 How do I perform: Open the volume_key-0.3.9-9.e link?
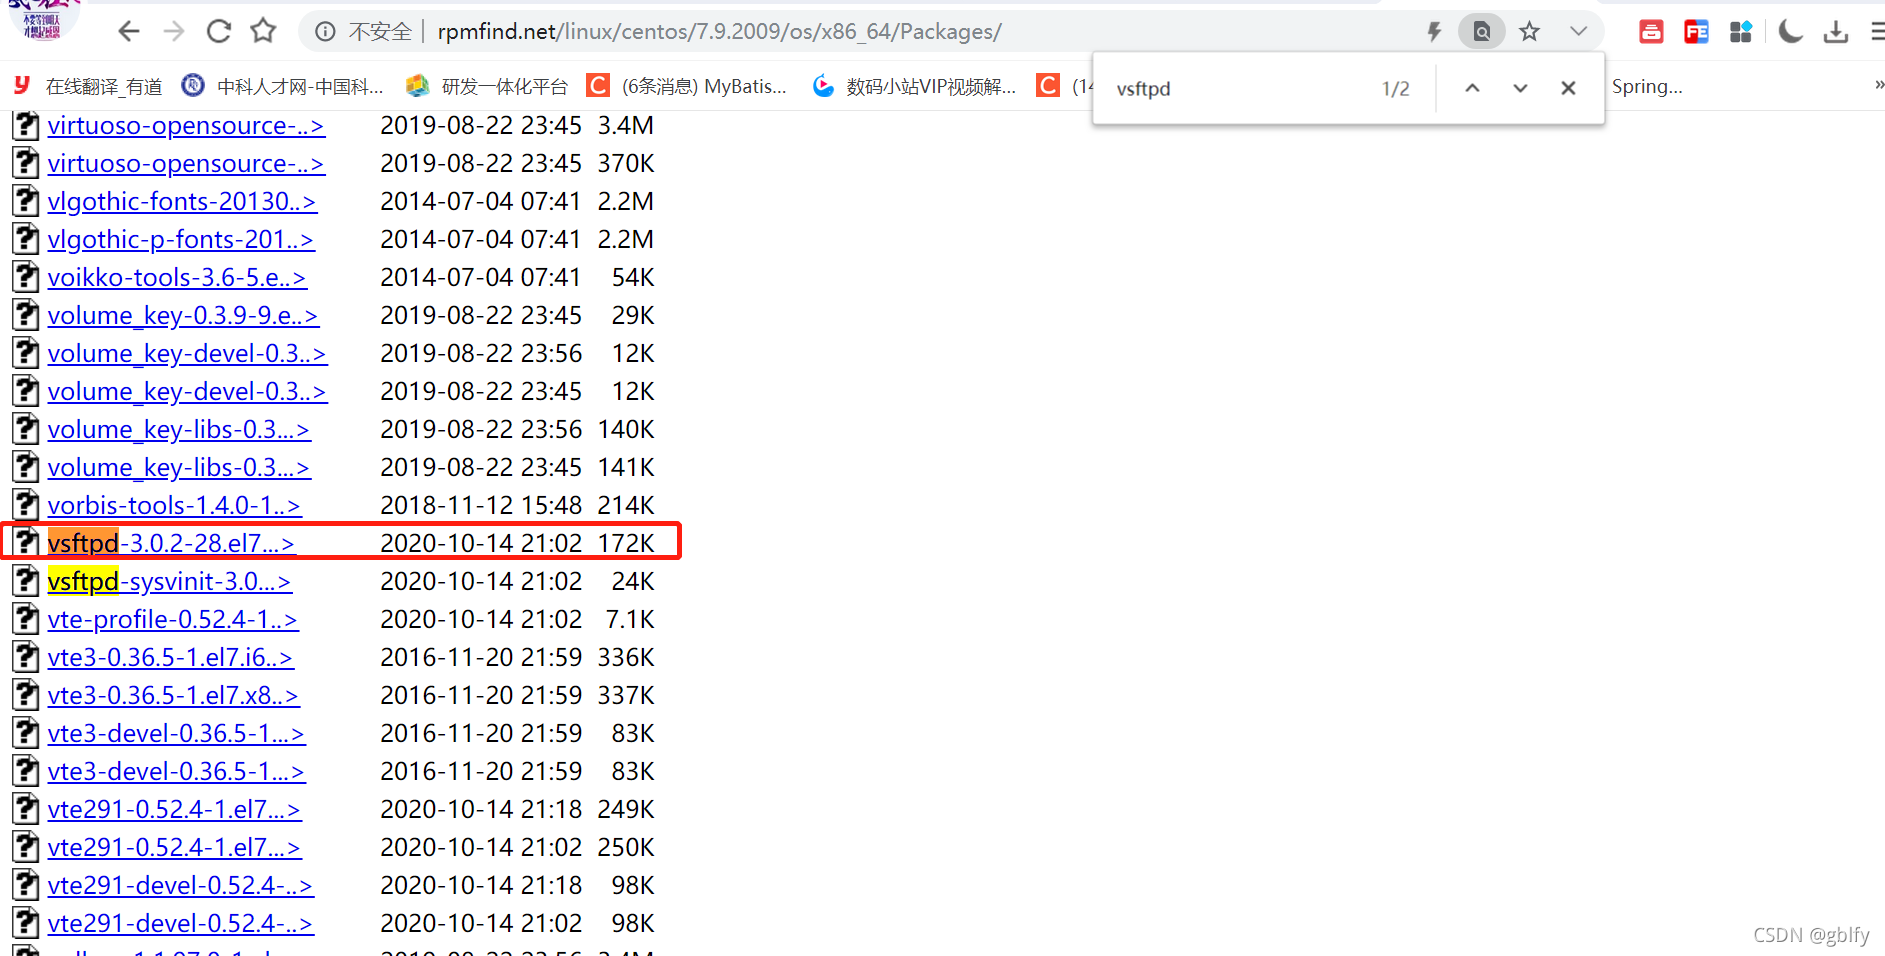pos(183,315)
